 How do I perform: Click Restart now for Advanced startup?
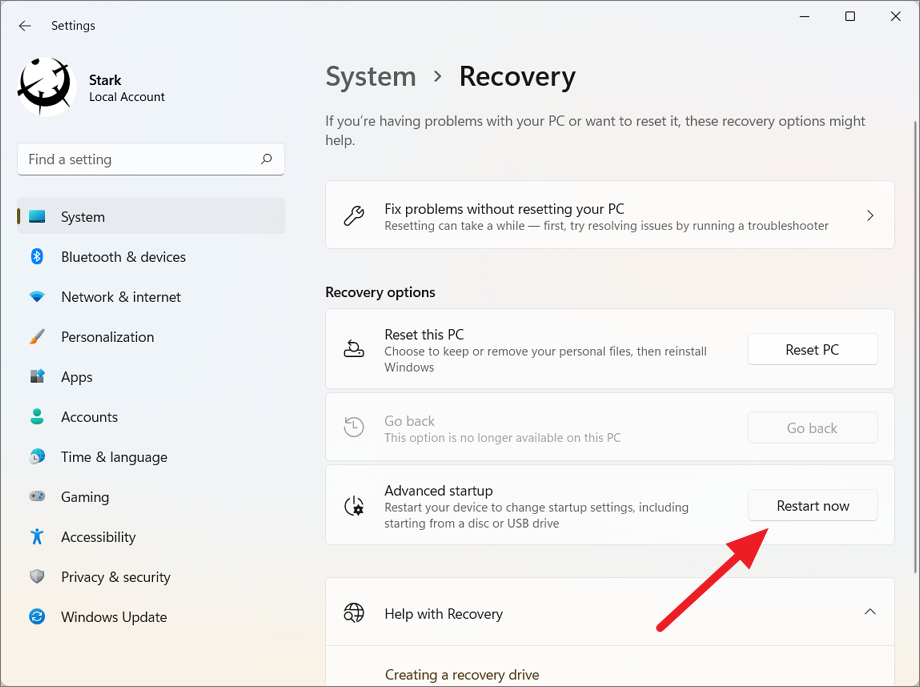[x=812, y=506]
